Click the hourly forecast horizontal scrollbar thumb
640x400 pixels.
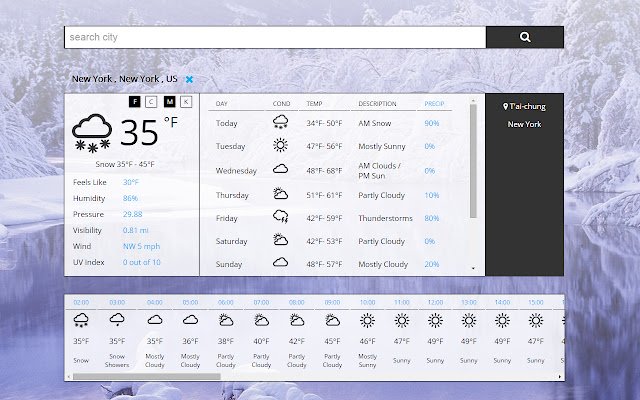coord(147,376)
